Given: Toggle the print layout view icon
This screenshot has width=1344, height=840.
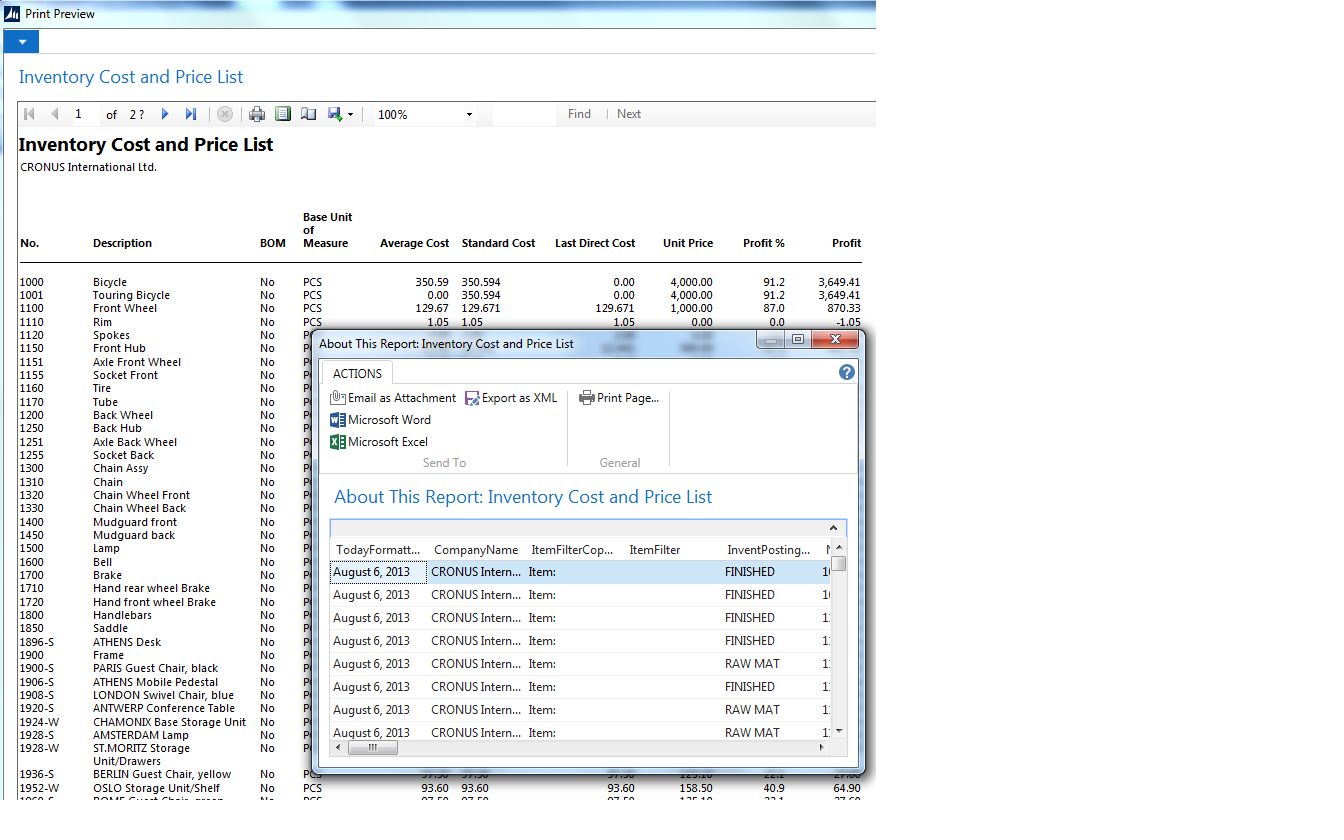Looking at the screenshot, I should (283, 115).
